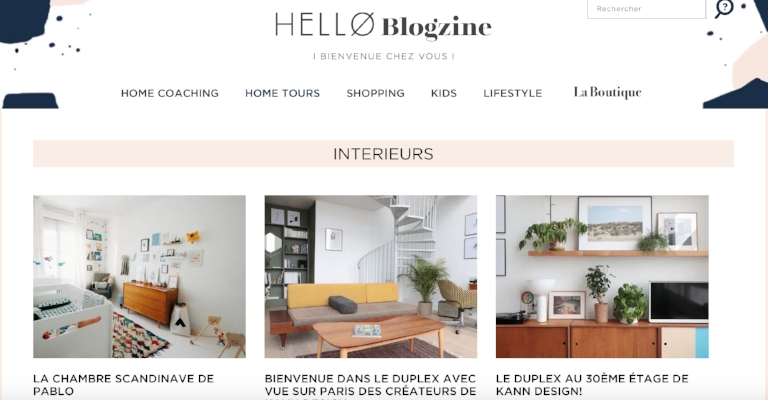Open the LIFESTYLE navigation item
This screenshot has height=400, width=768.
513,93
